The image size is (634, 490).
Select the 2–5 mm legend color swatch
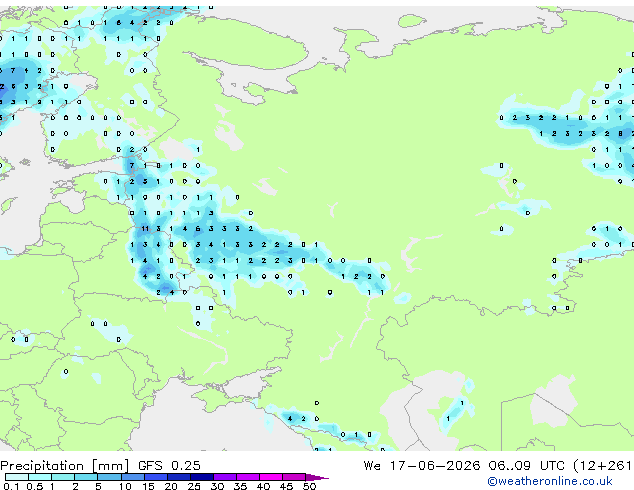(x=86, y=477)
